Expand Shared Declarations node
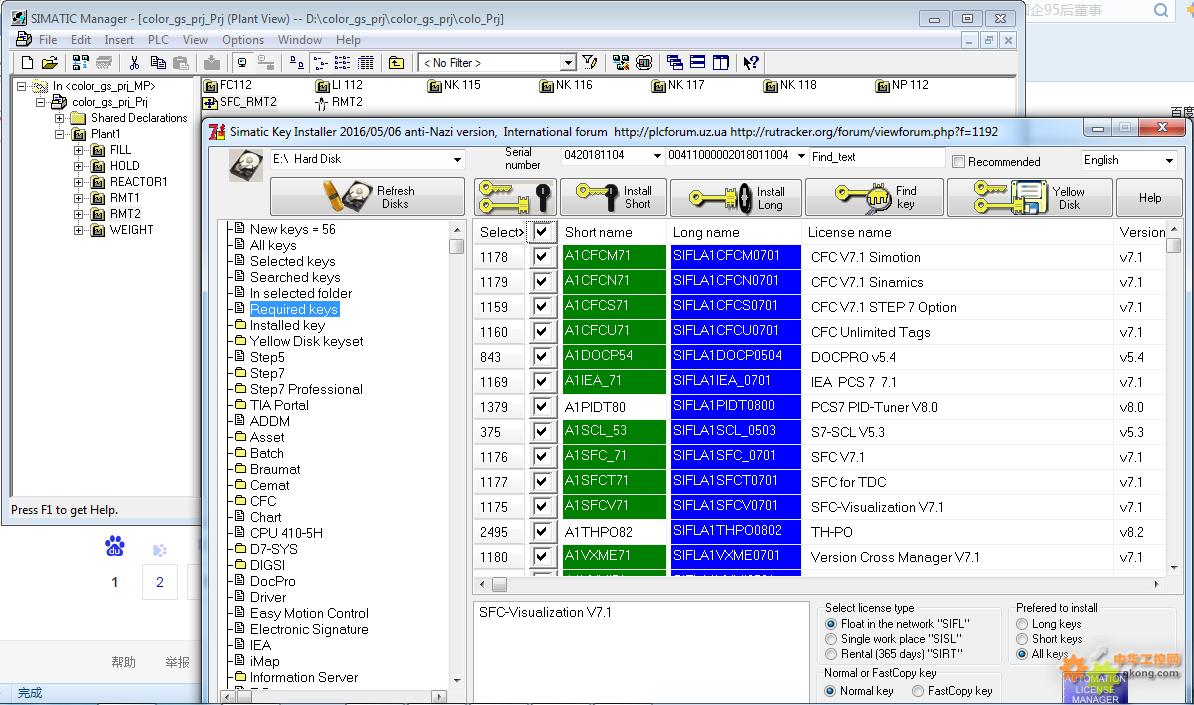The image size is (1194, 705). (59, 118)
